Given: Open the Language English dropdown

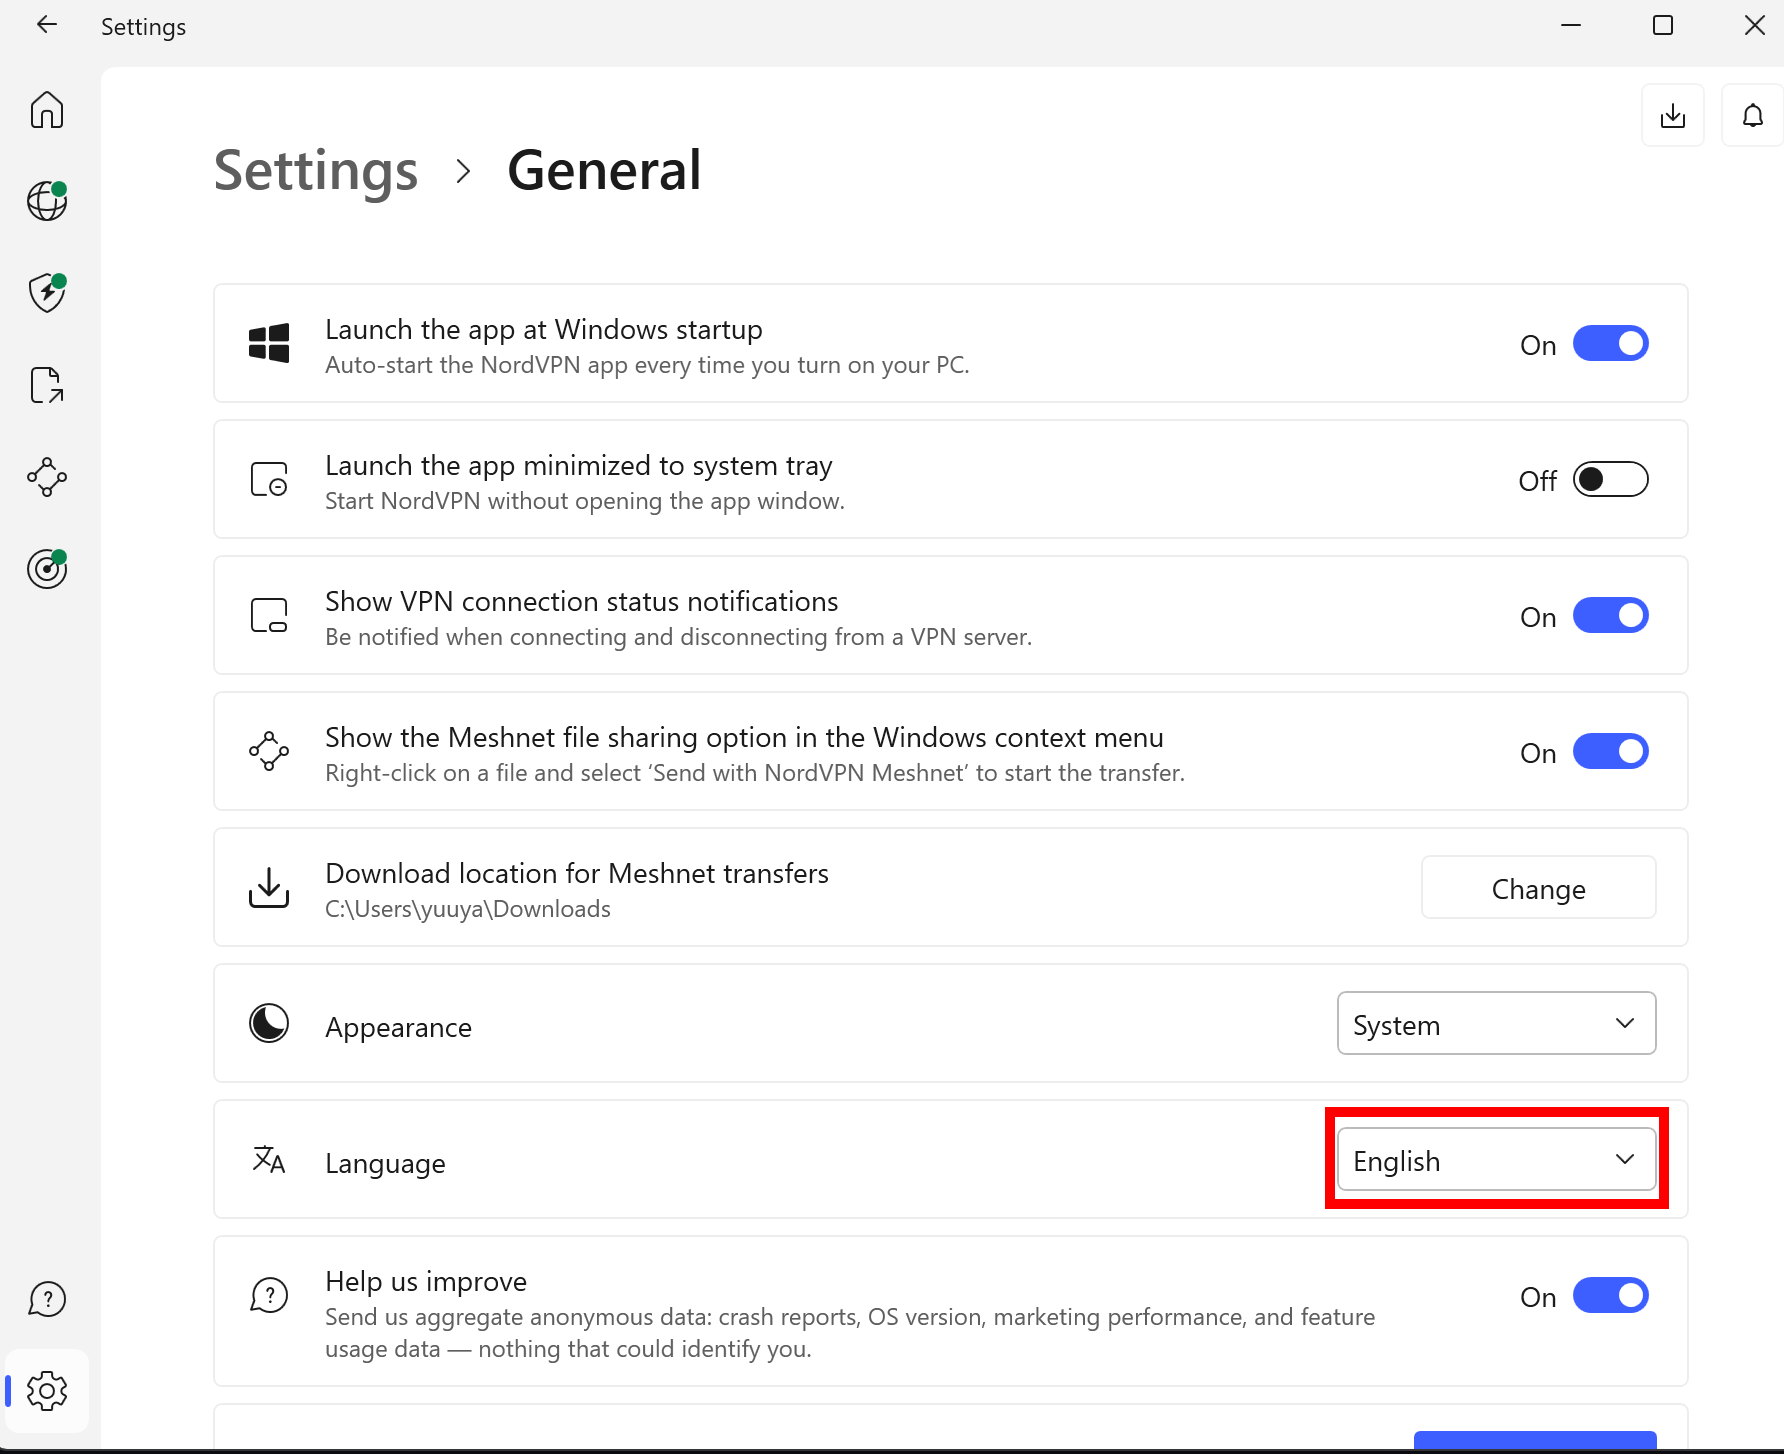Looking at the screenshot, I should coord(1496,1159).
